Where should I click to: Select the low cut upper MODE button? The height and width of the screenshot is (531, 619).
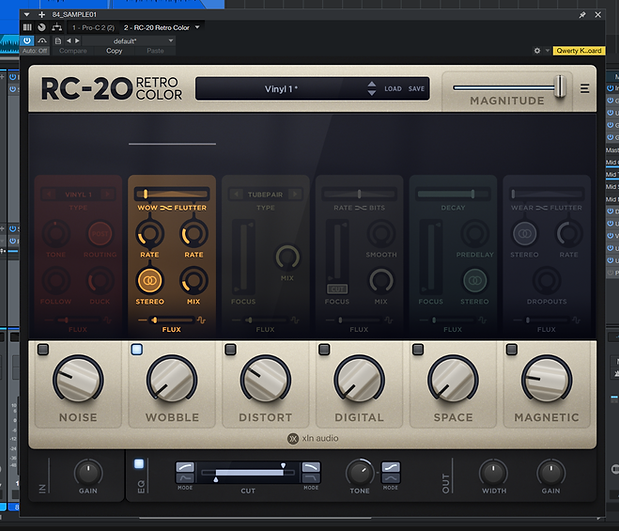click(x=185, y=467)
